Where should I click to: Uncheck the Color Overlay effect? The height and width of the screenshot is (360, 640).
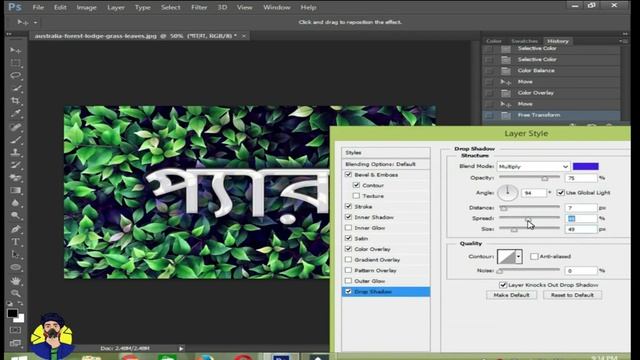(348, 249)
